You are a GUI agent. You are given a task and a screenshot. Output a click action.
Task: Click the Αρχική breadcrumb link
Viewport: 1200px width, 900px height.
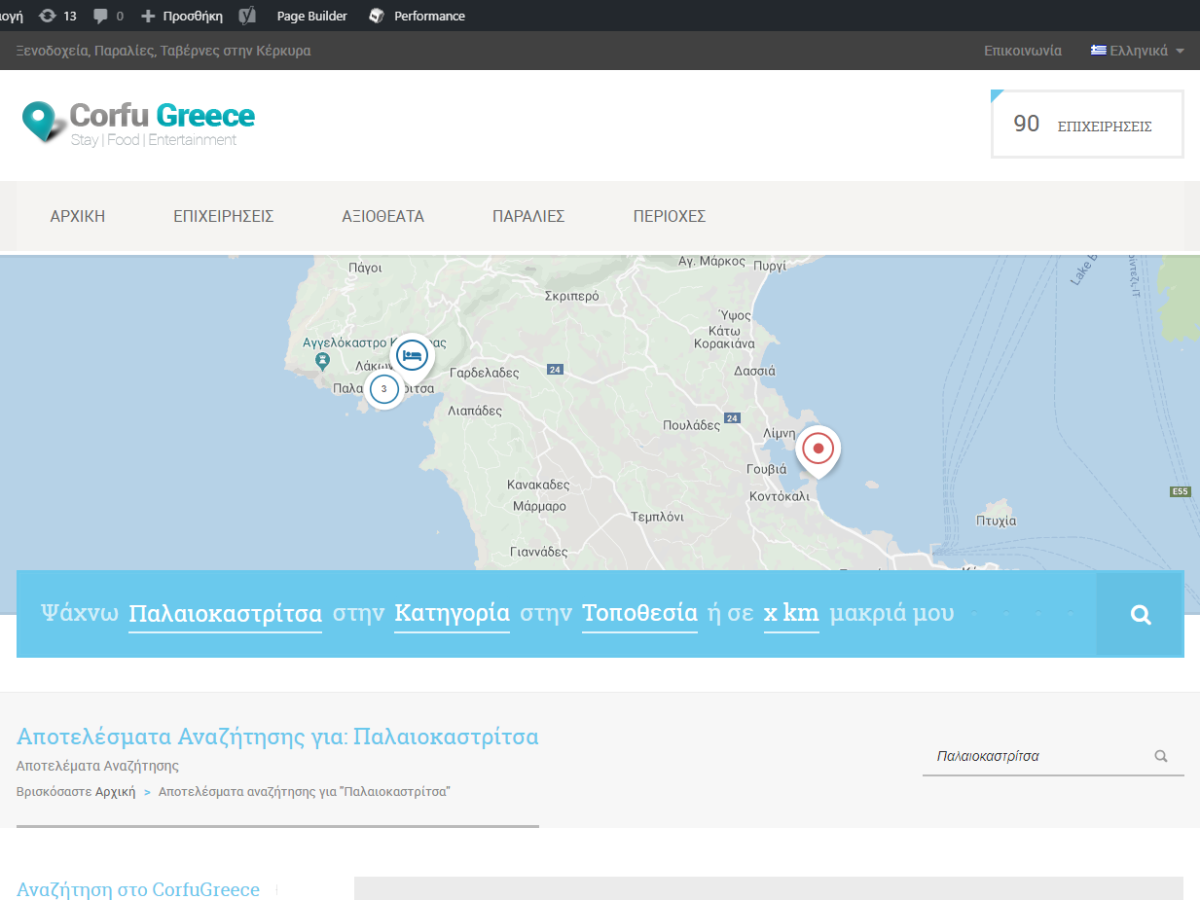tap(115, 791)
